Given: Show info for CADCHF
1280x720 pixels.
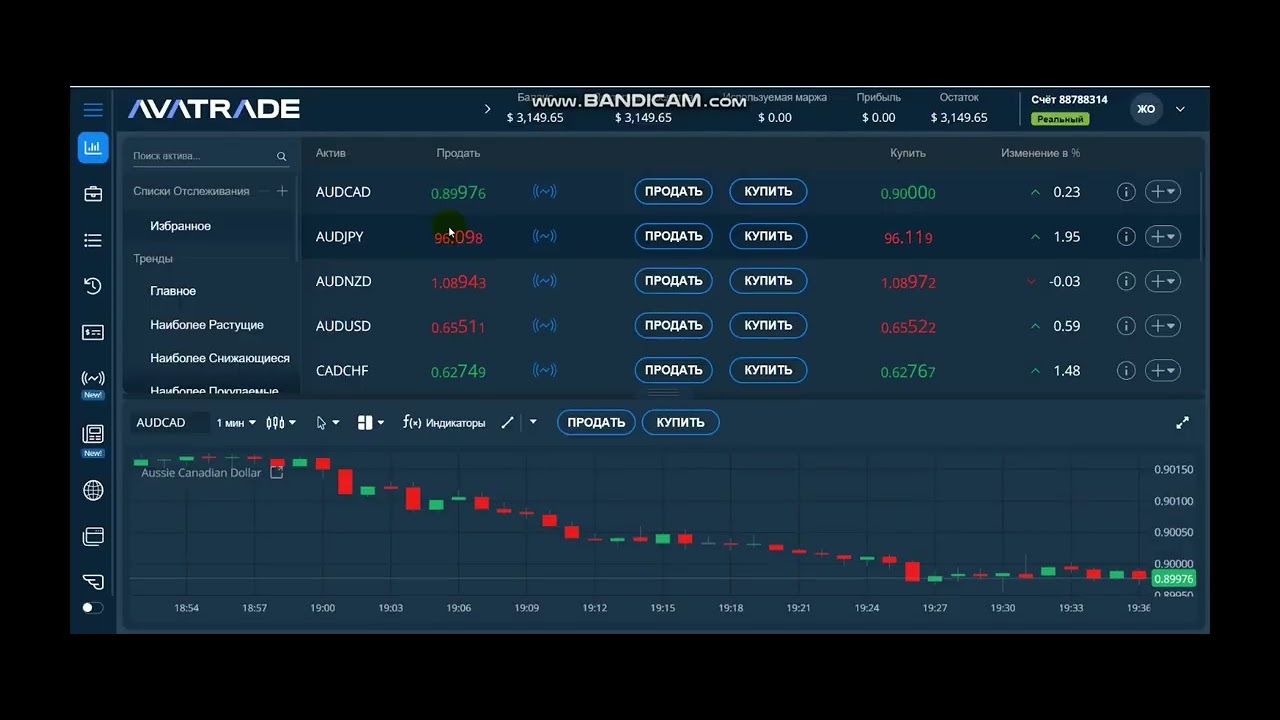Looking at the screenshot, I should (x=1126, y=371).
